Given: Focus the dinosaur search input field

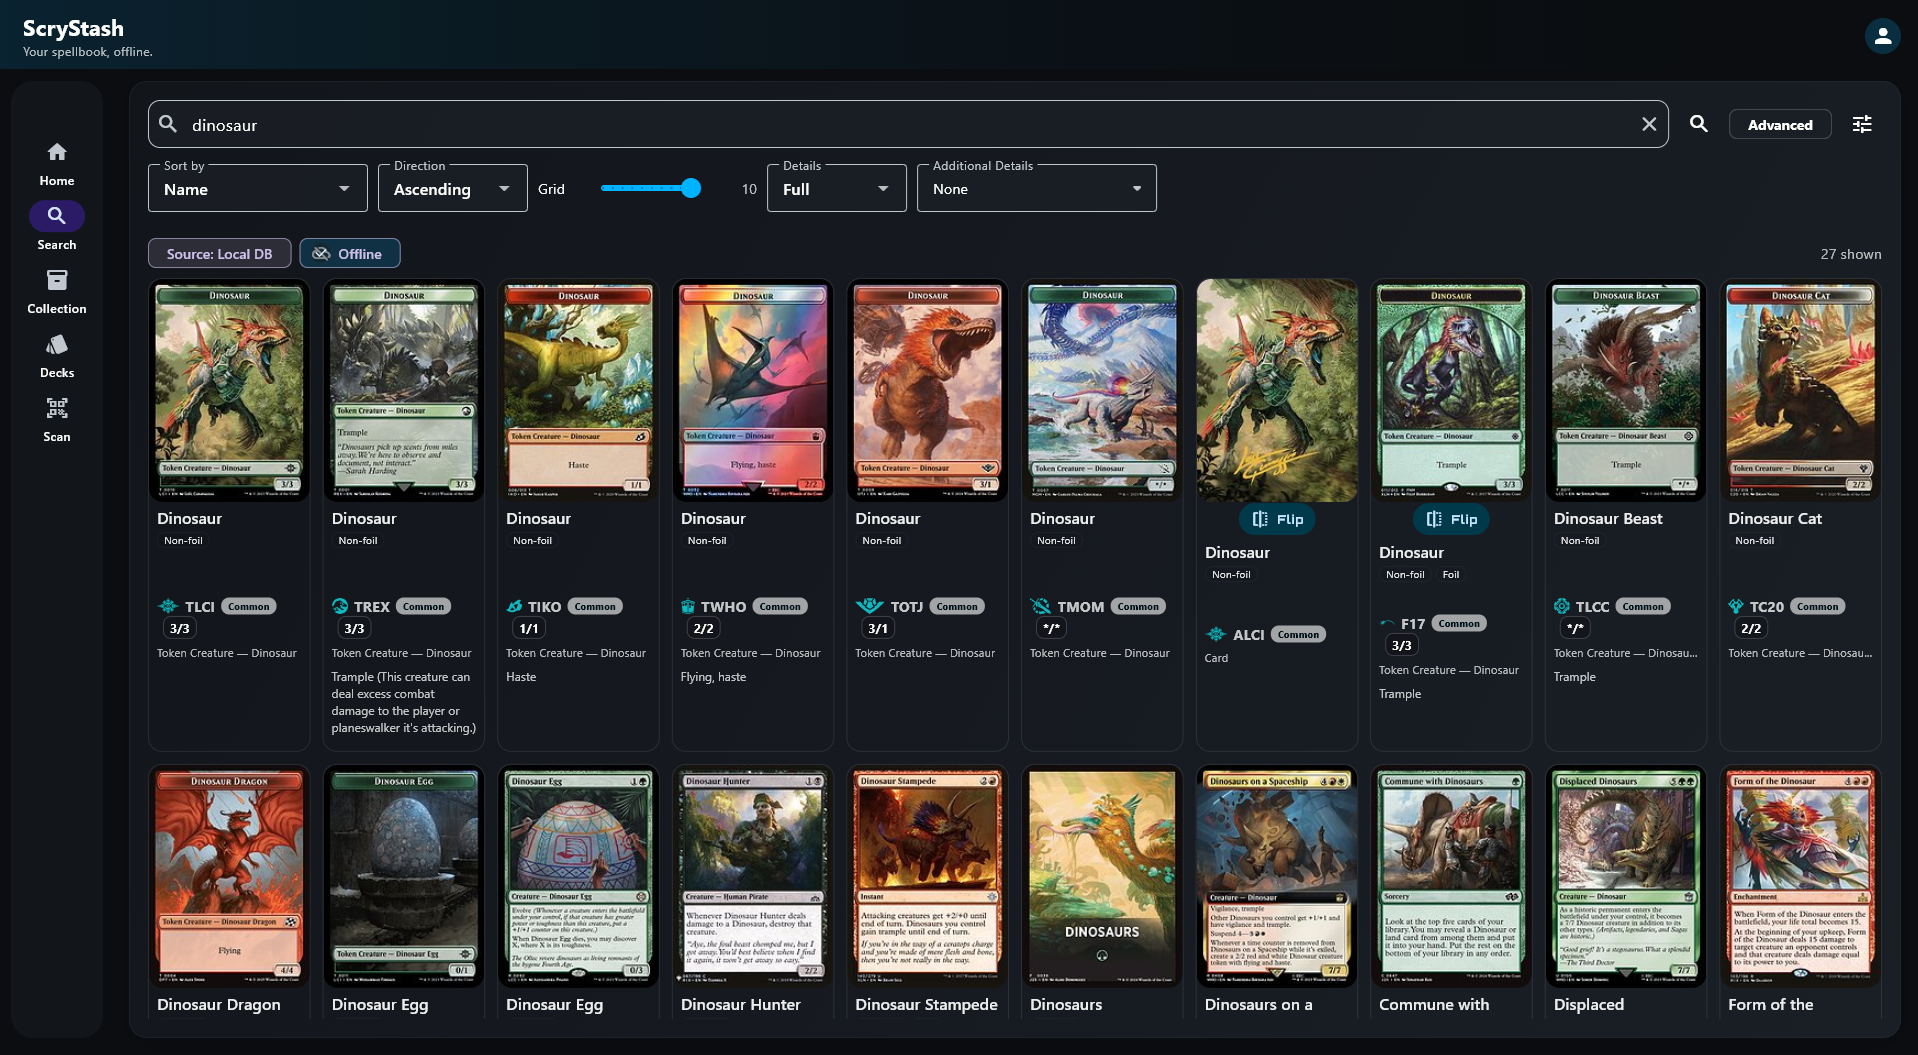Looking at the screenshot, I should click(x=908, y=124).
